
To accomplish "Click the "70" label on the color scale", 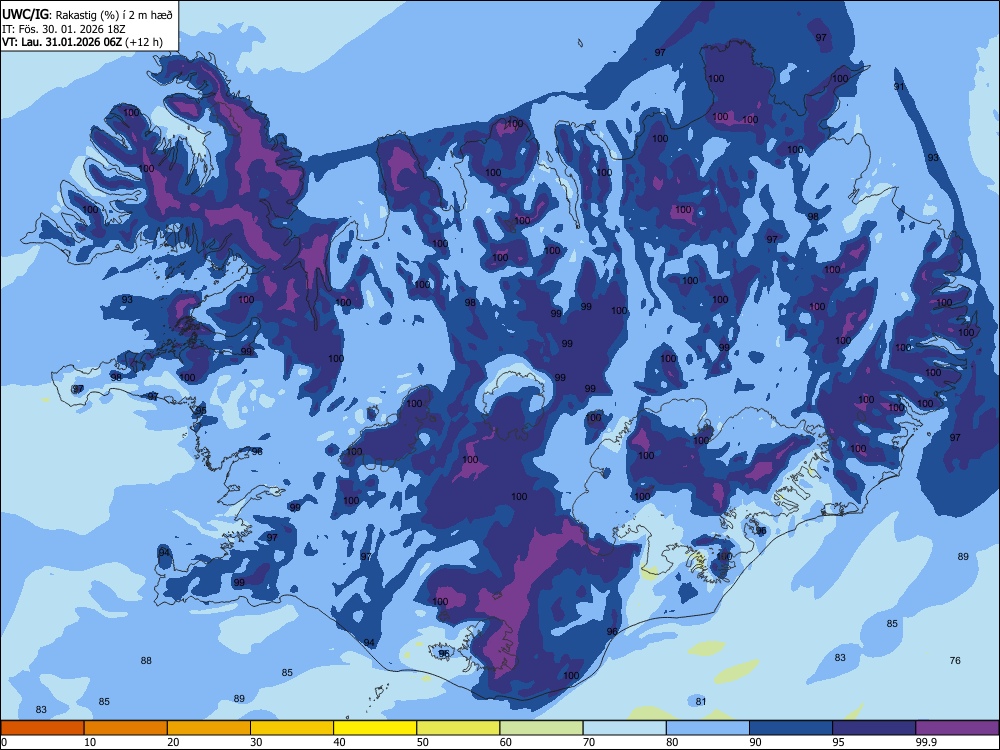I will (x=589, y=742).
